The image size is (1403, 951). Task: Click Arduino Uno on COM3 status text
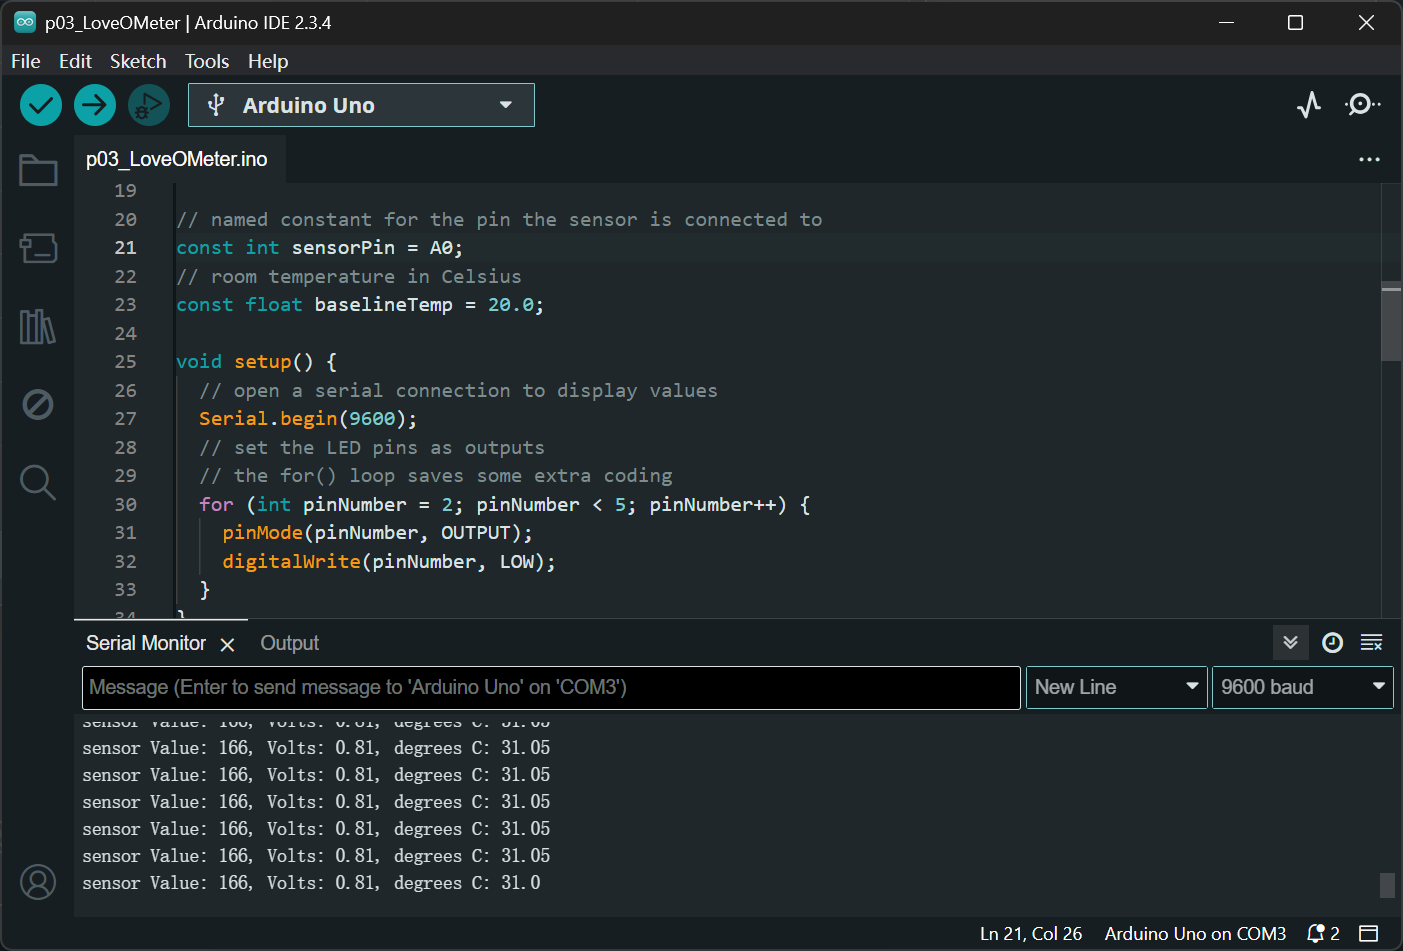click(1195, 934)
